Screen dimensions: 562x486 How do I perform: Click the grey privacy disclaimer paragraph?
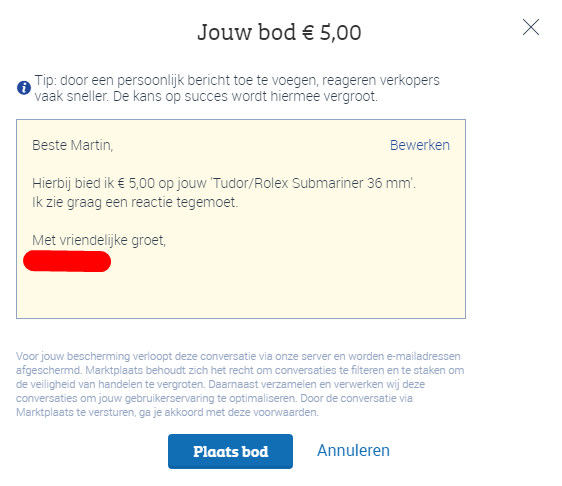coord(240,384)
